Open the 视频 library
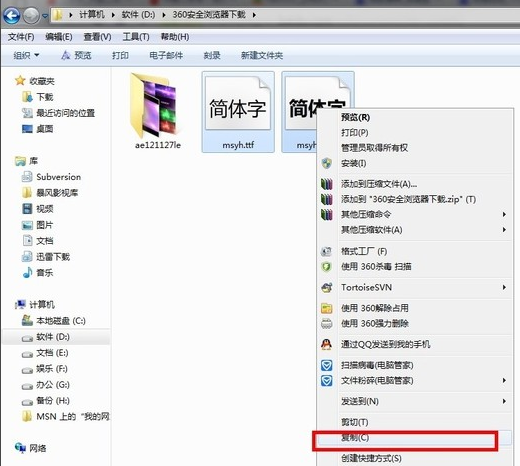 pyautogui.click(x=37, y=209)
